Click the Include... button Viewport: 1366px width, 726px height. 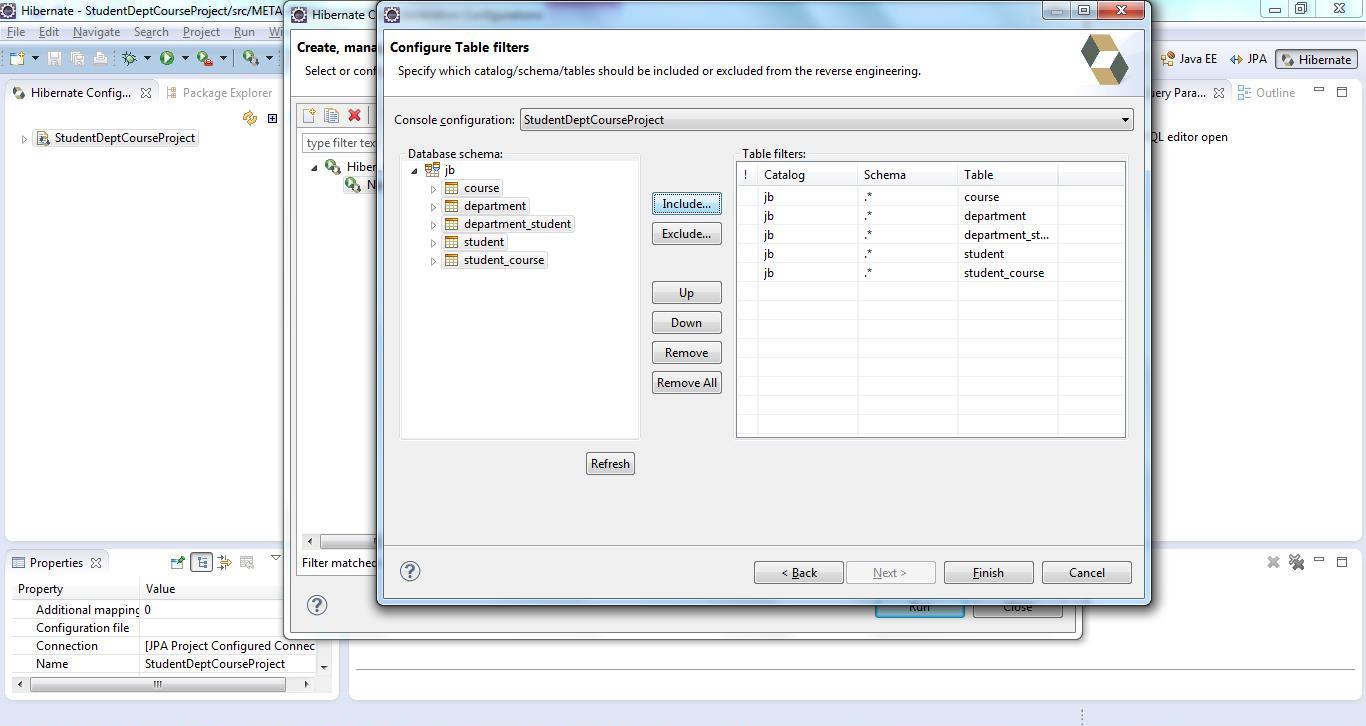[x=686, y=204]
